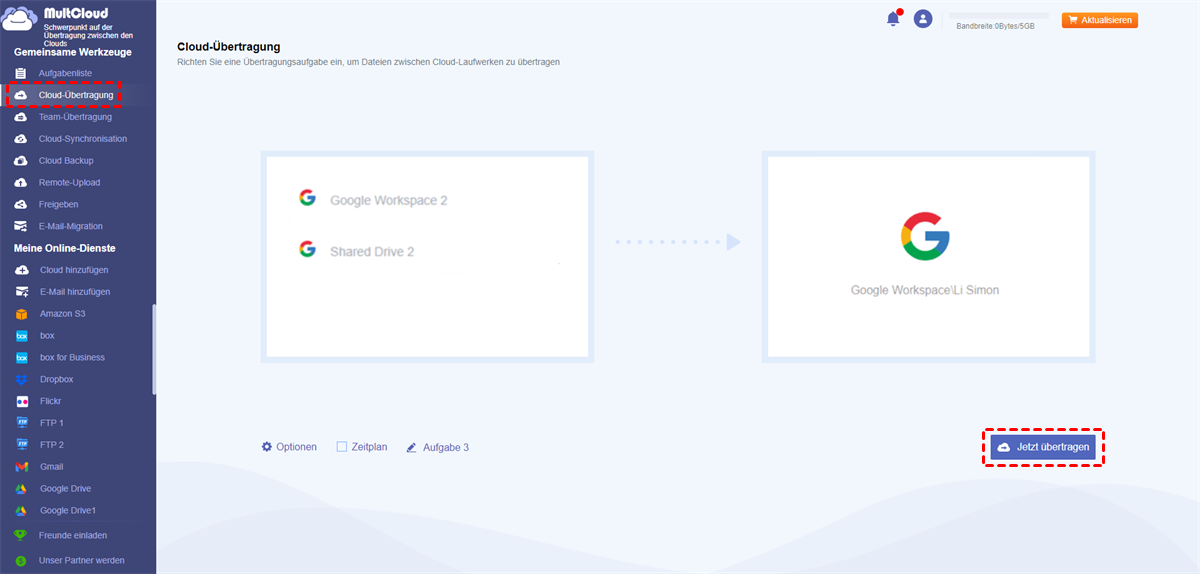The image size is (1200, 574).
Task: Click the Cloud-Übertragung cloud icon
Action: tap(21, 95)
